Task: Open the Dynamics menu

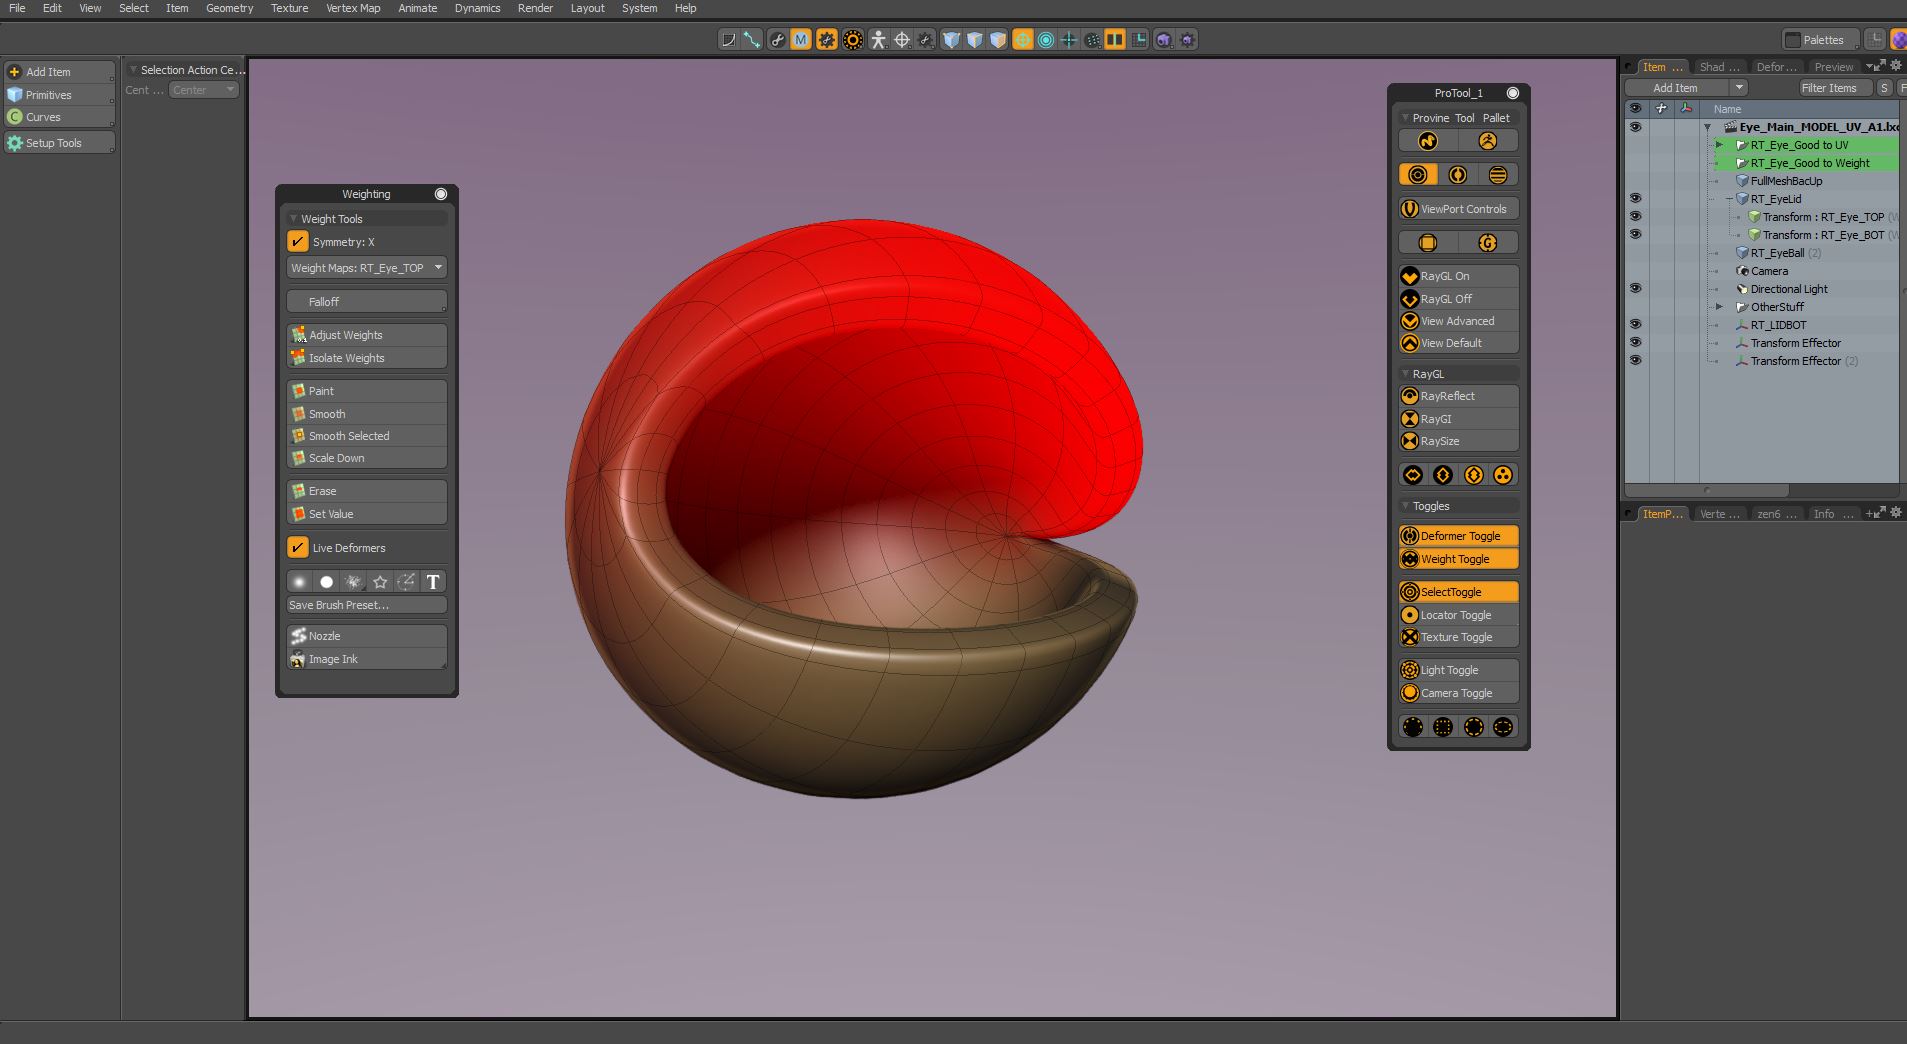Action: [477, 8]
